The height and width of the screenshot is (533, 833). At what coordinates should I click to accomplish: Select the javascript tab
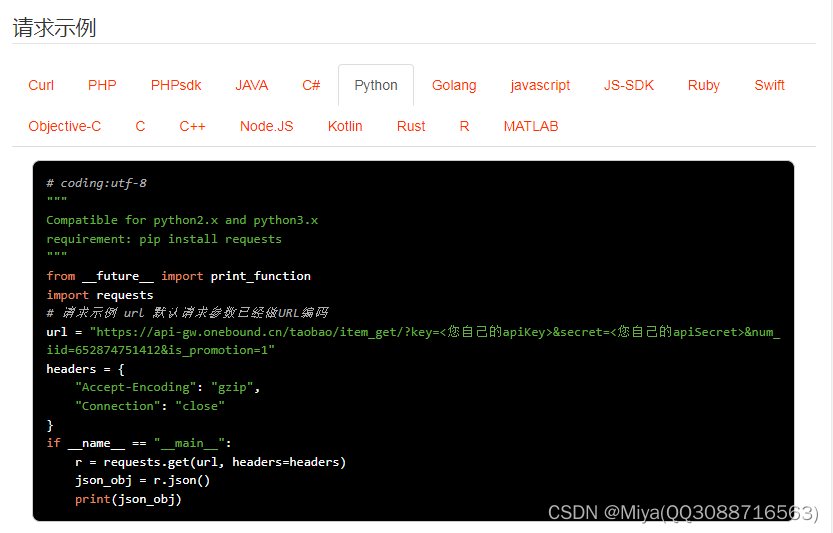click(x=540, y=85)
